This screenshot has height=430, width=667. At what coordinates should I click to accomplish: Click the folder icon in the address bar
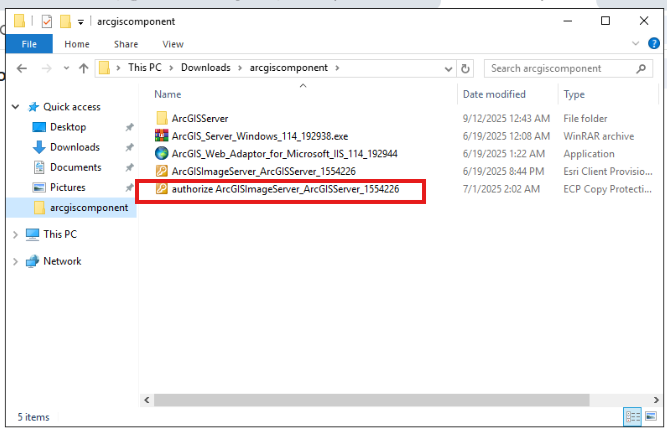coord(104,68)
